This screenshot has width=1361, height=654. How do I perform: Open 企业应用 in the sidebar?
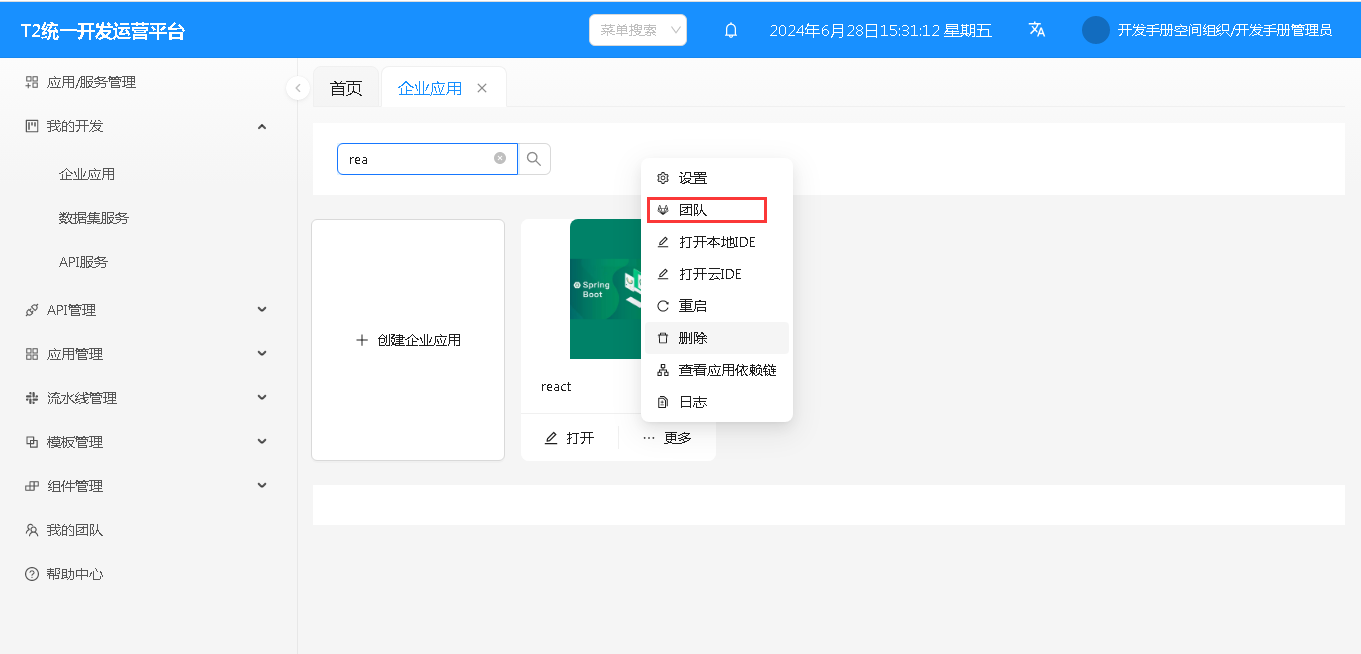coord(87,174)
